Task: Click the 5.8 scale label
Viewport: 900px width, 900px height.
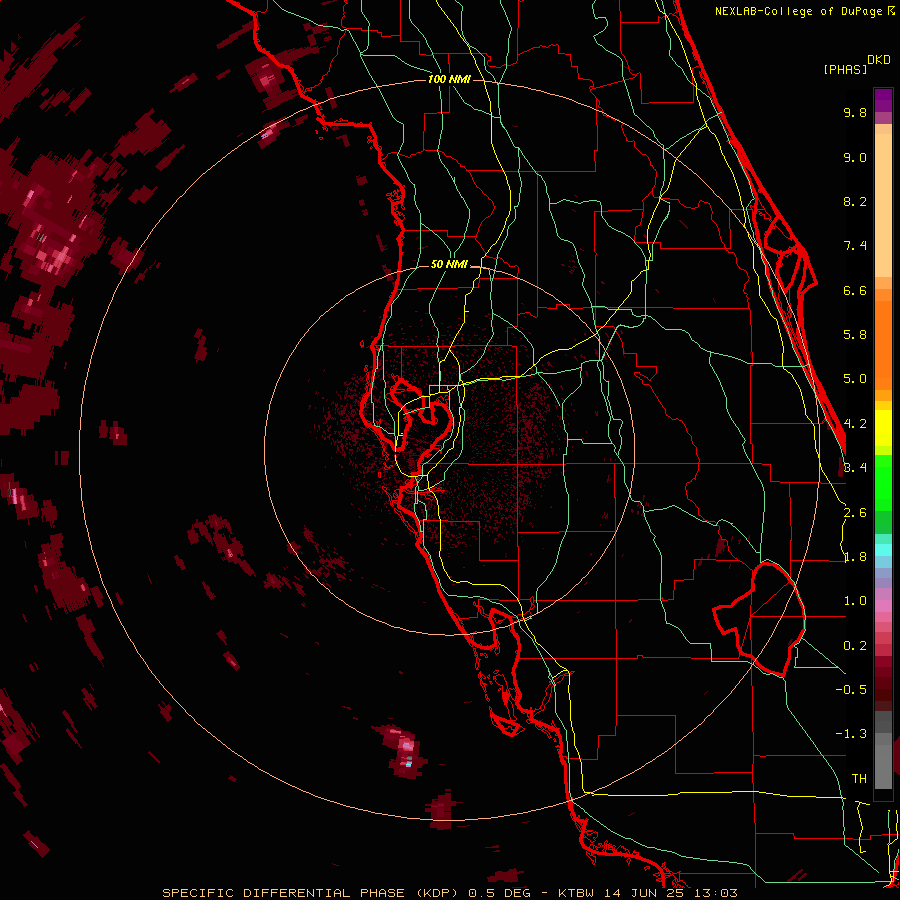Action: [x=855, y=335]
